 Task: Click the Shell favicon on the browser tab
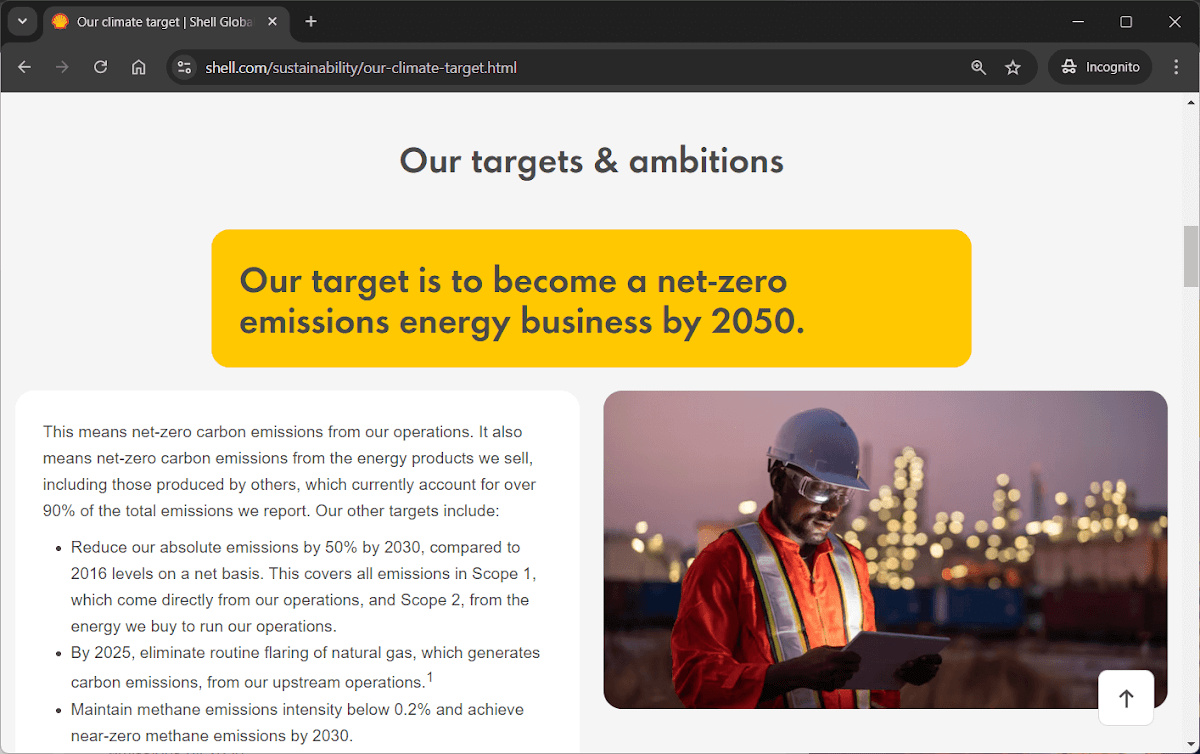tap(60, 21)
